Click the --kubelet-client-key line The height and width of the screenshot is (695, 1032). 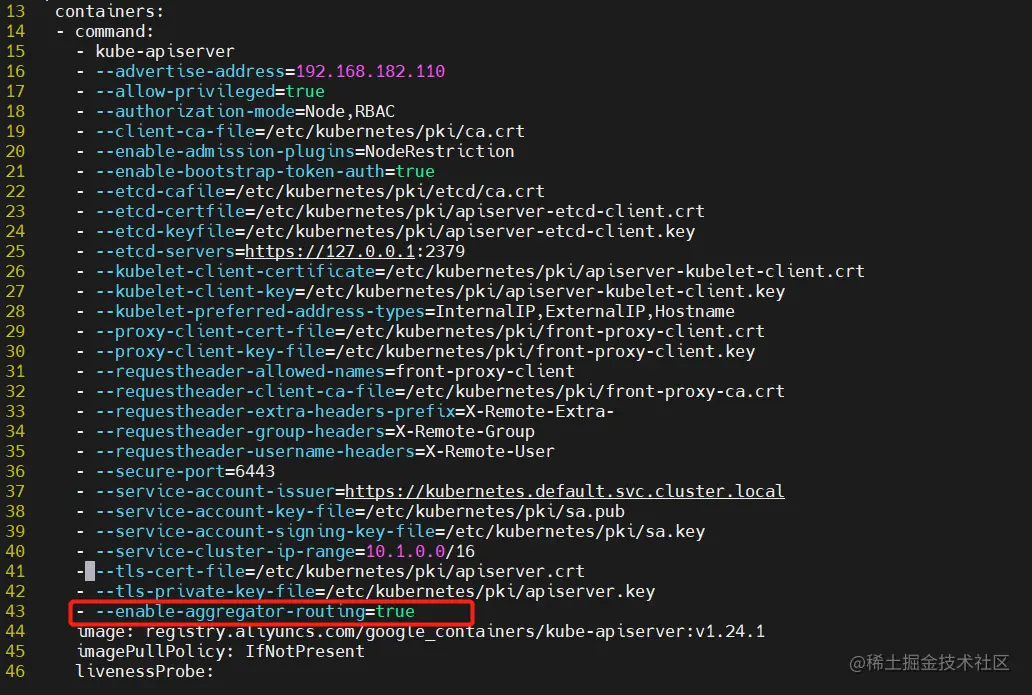430,291
